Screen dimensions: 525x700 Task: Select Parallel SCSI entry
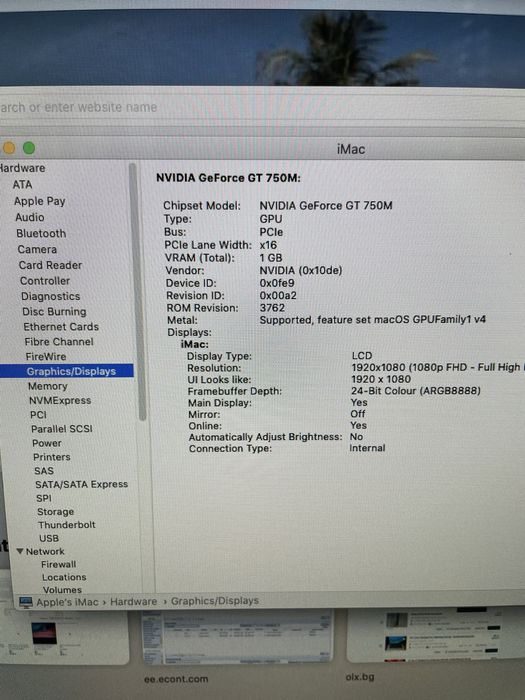click(x=62, y=429)
